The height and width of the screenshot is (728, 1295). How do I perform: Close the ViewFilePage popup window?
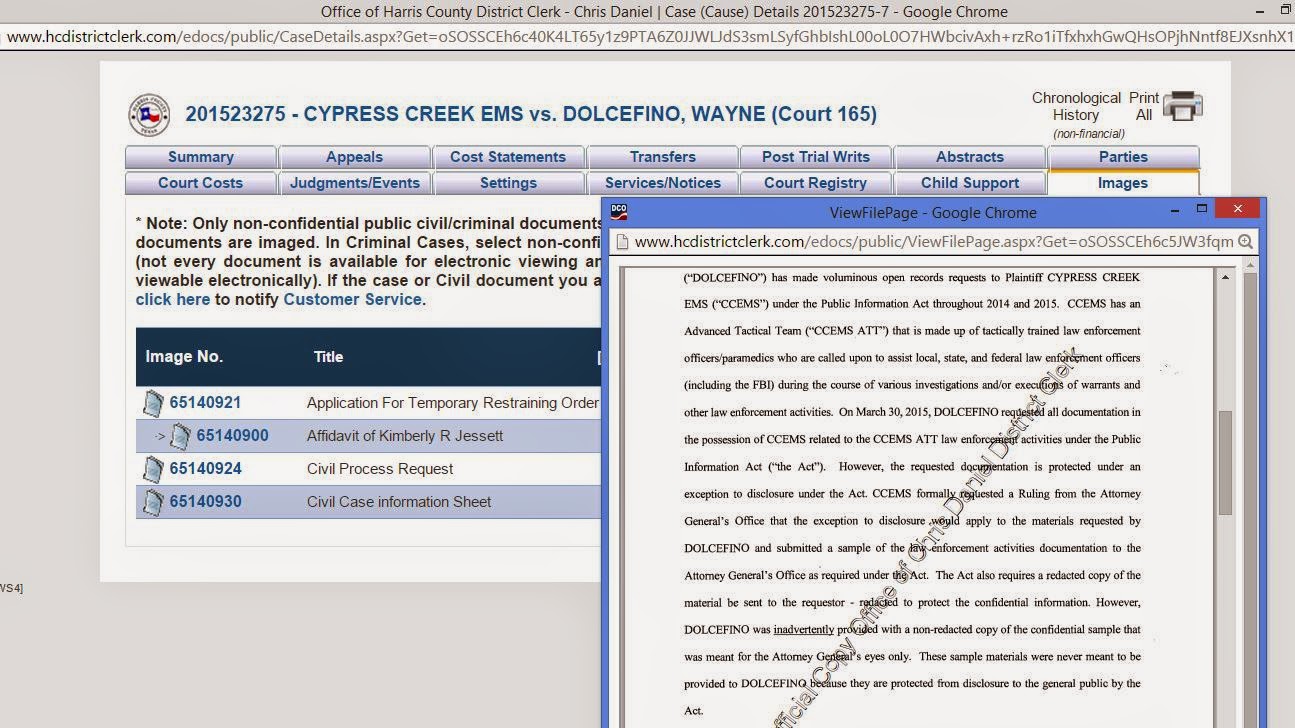pos(1238,209)
